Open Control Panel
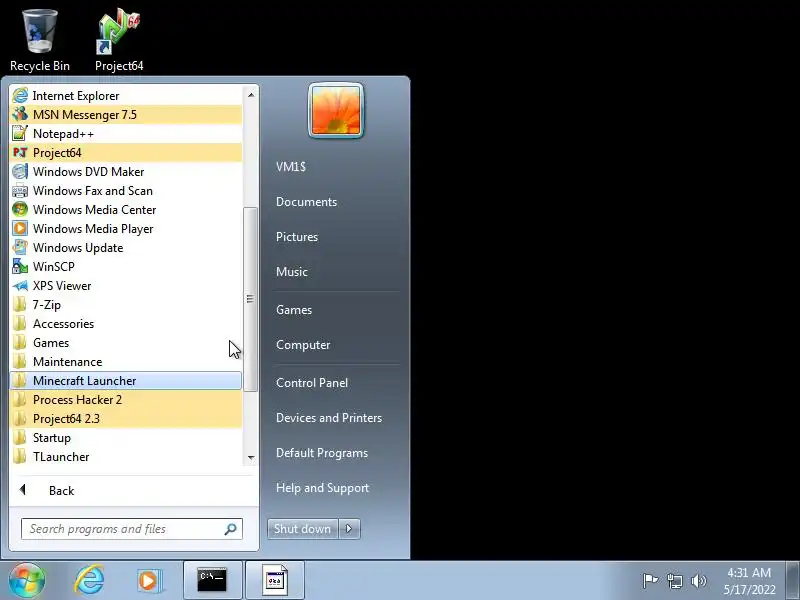Image resolution: width=800 pixels, height=600 pixels. tap(312, 383)
